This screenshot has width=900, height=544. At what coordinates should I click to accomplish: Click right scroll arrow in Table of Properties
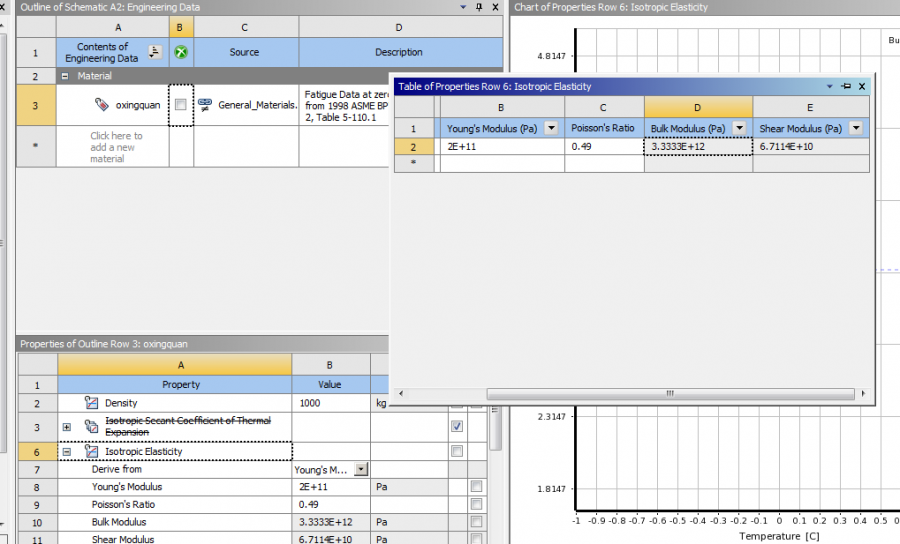(x=863, y=394)
